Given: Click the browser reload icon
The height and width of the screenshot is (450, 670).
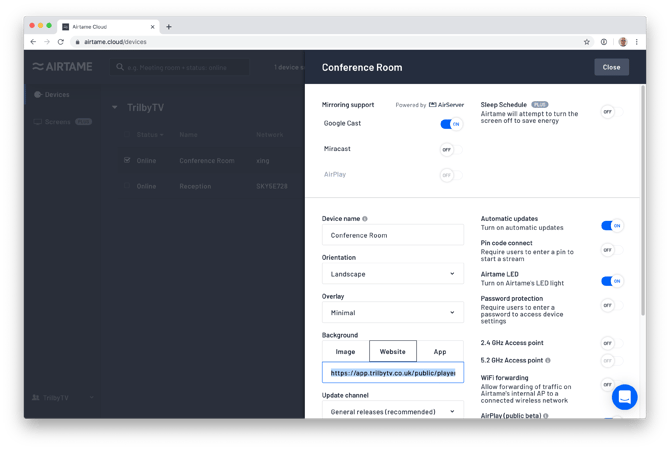Looking at the screenshot, I should click(61, 42).
